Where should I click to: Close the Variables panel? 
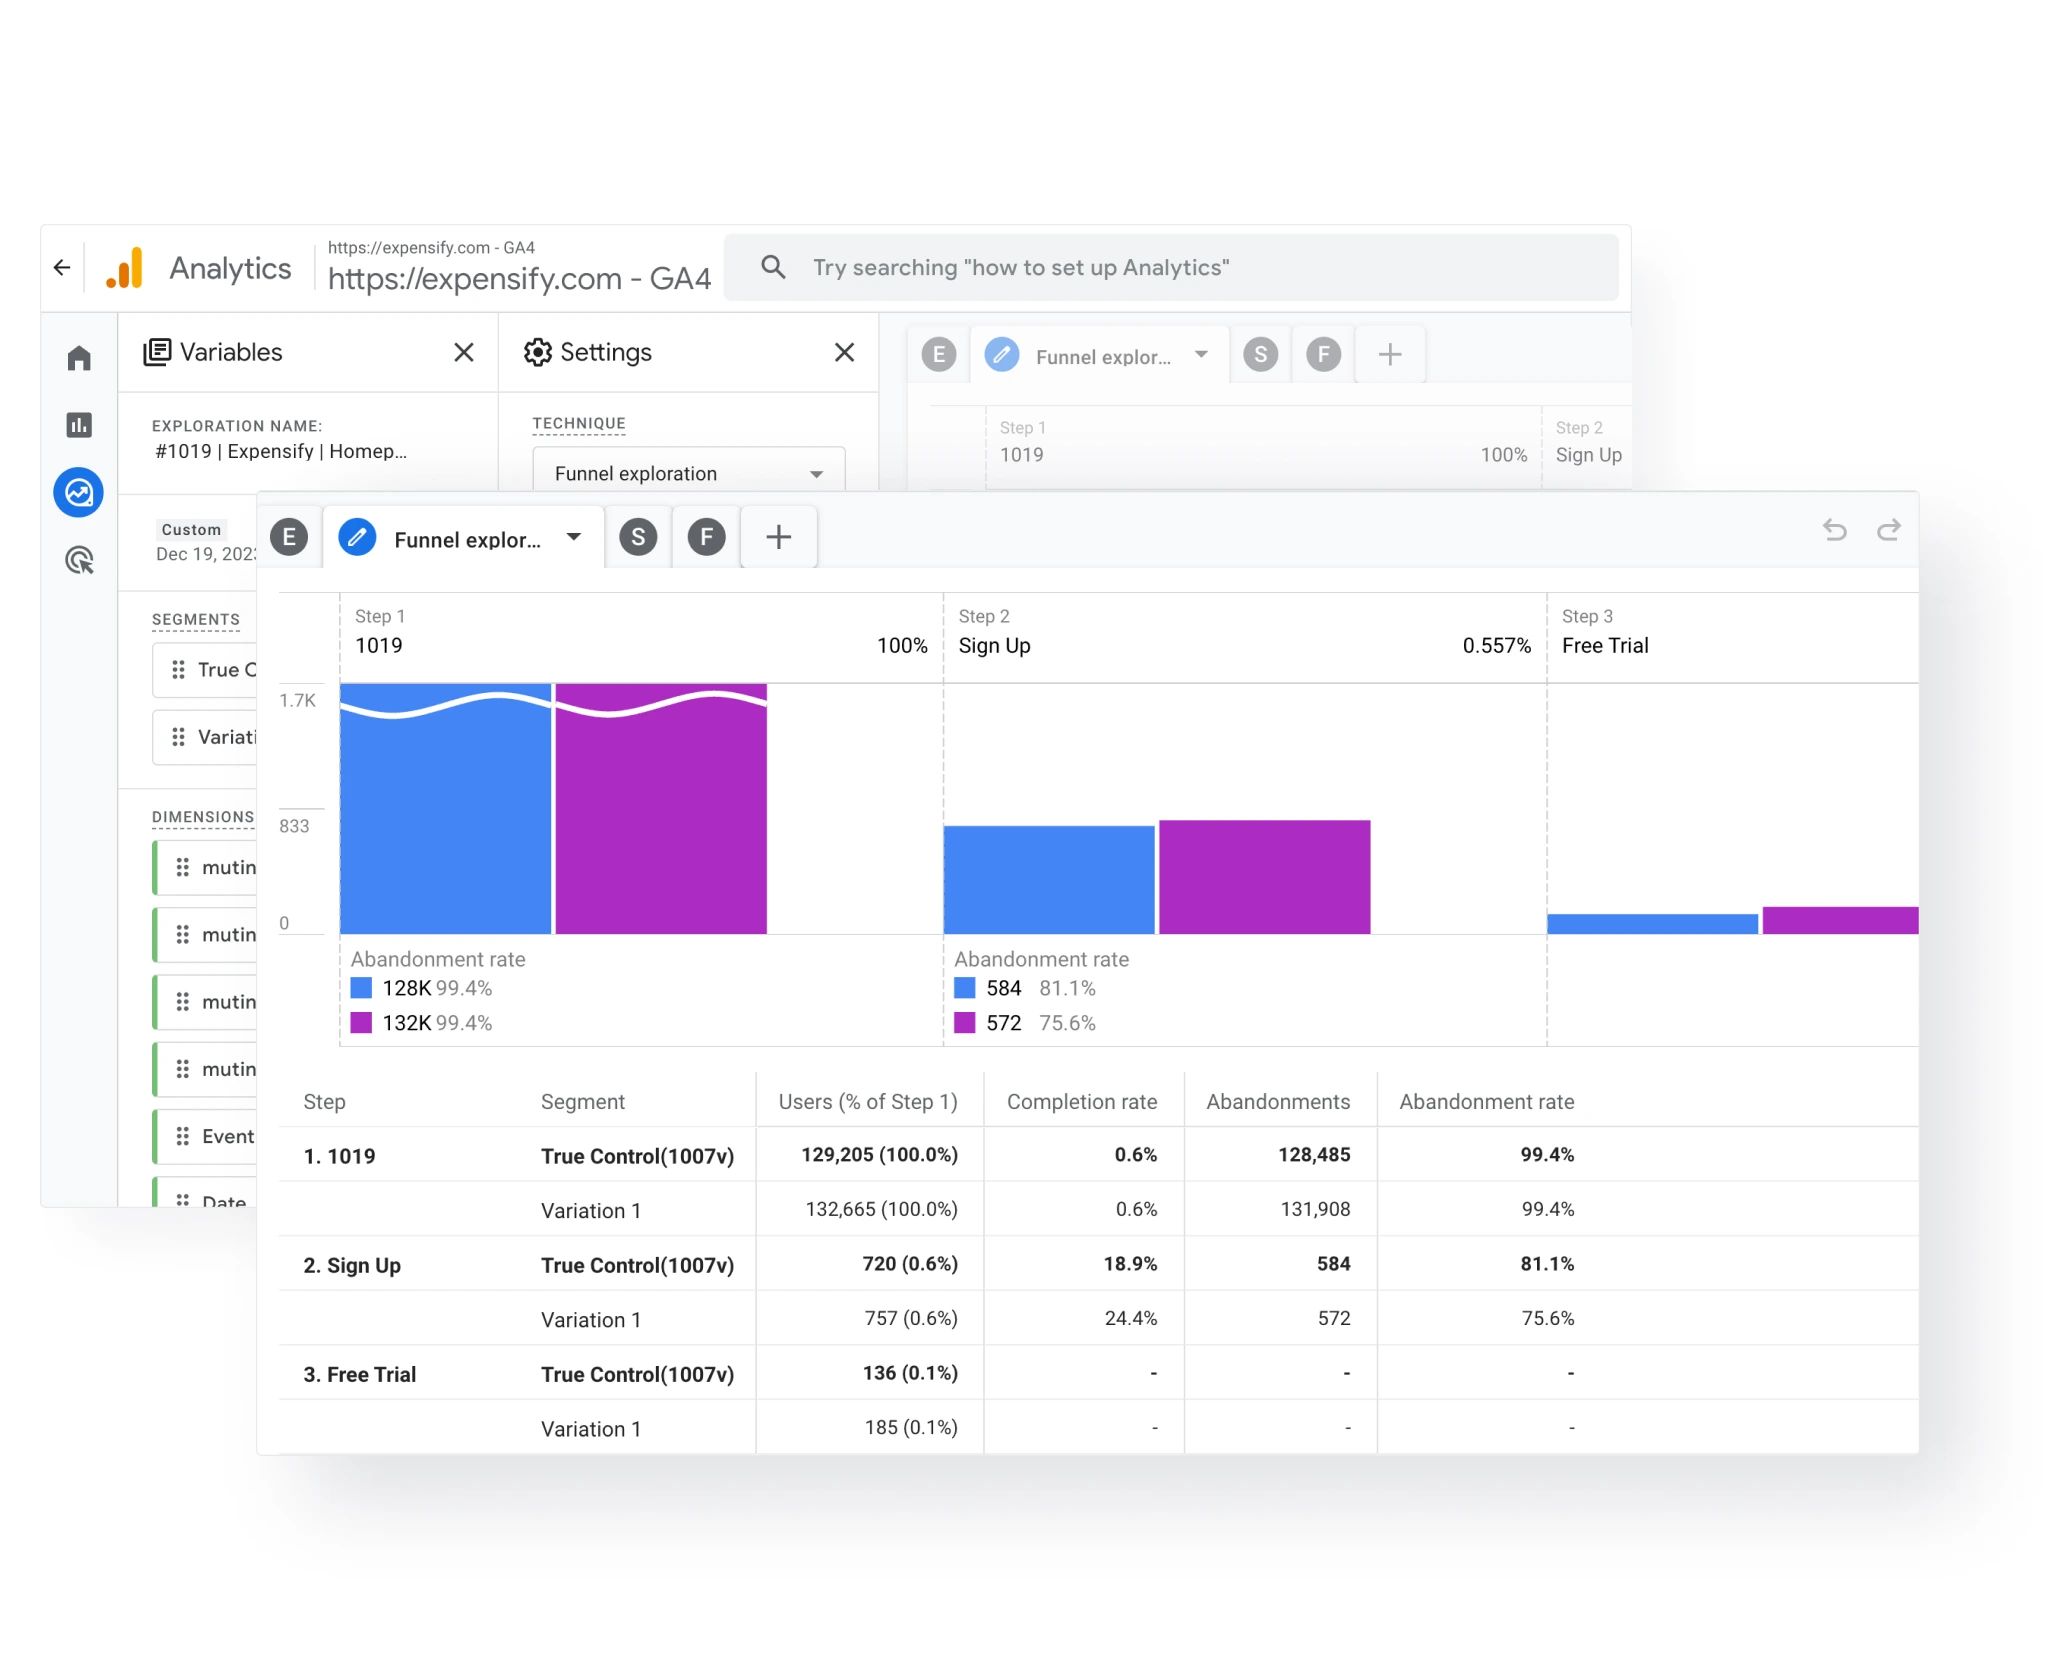464,352
